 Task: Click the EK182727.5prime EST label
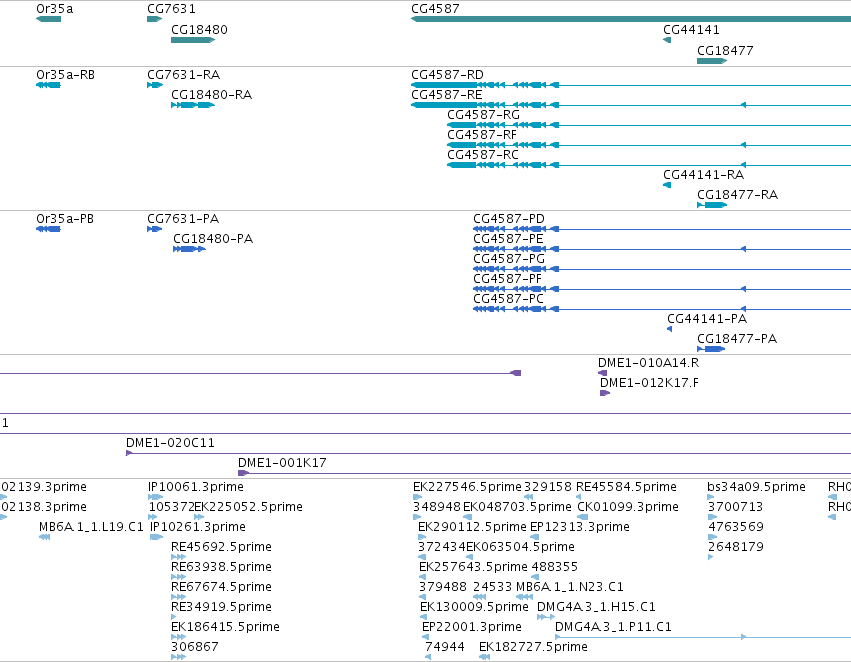point(533,647)
